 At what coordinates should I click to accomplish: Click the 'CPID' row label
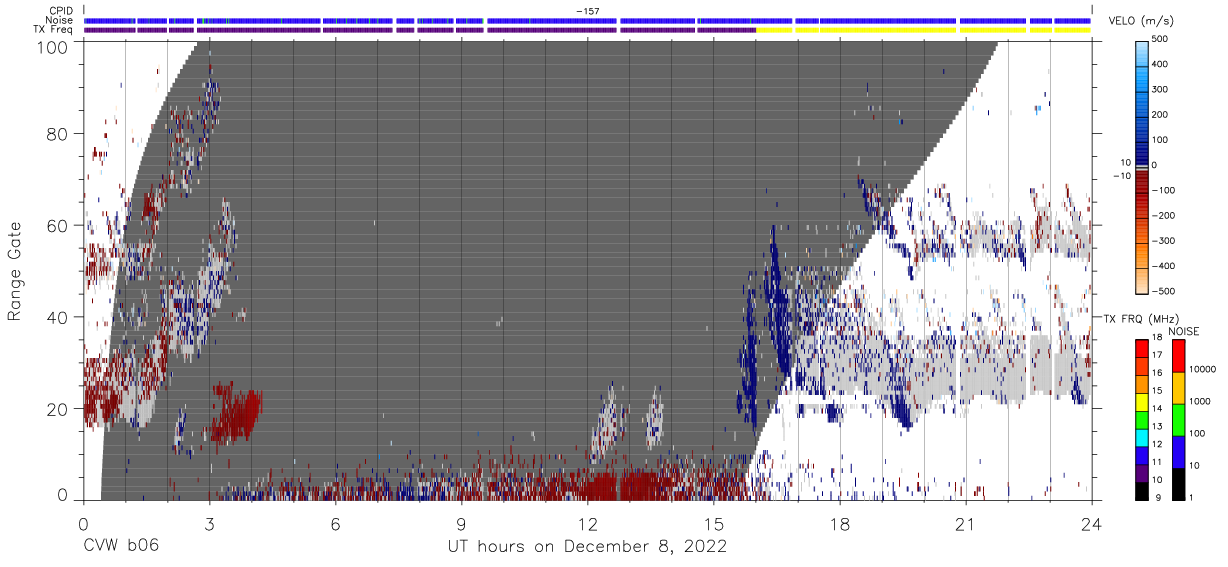tap(62, 10)
